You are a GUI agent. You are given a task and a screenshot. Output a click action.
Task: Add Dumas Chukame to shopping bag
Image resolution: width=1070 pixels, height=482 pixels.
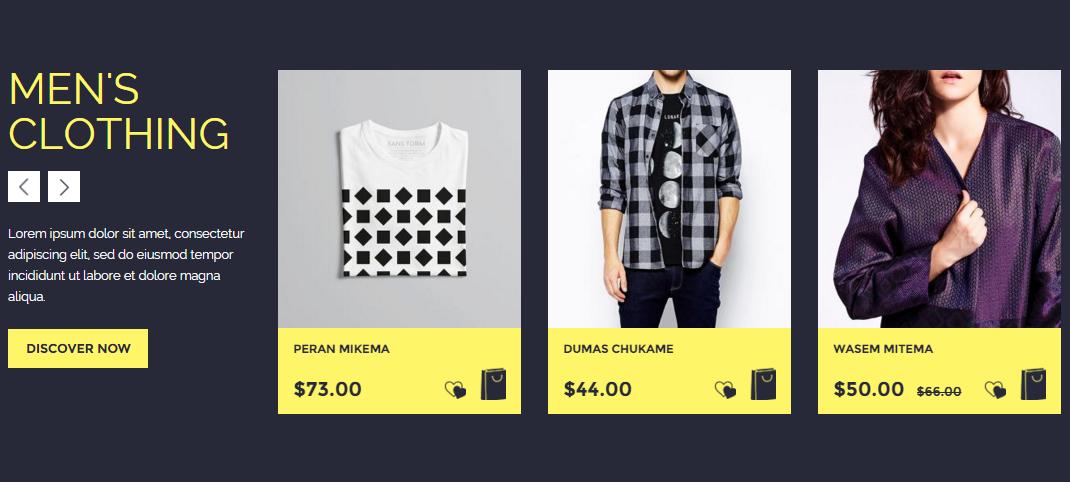click(764, 384)
